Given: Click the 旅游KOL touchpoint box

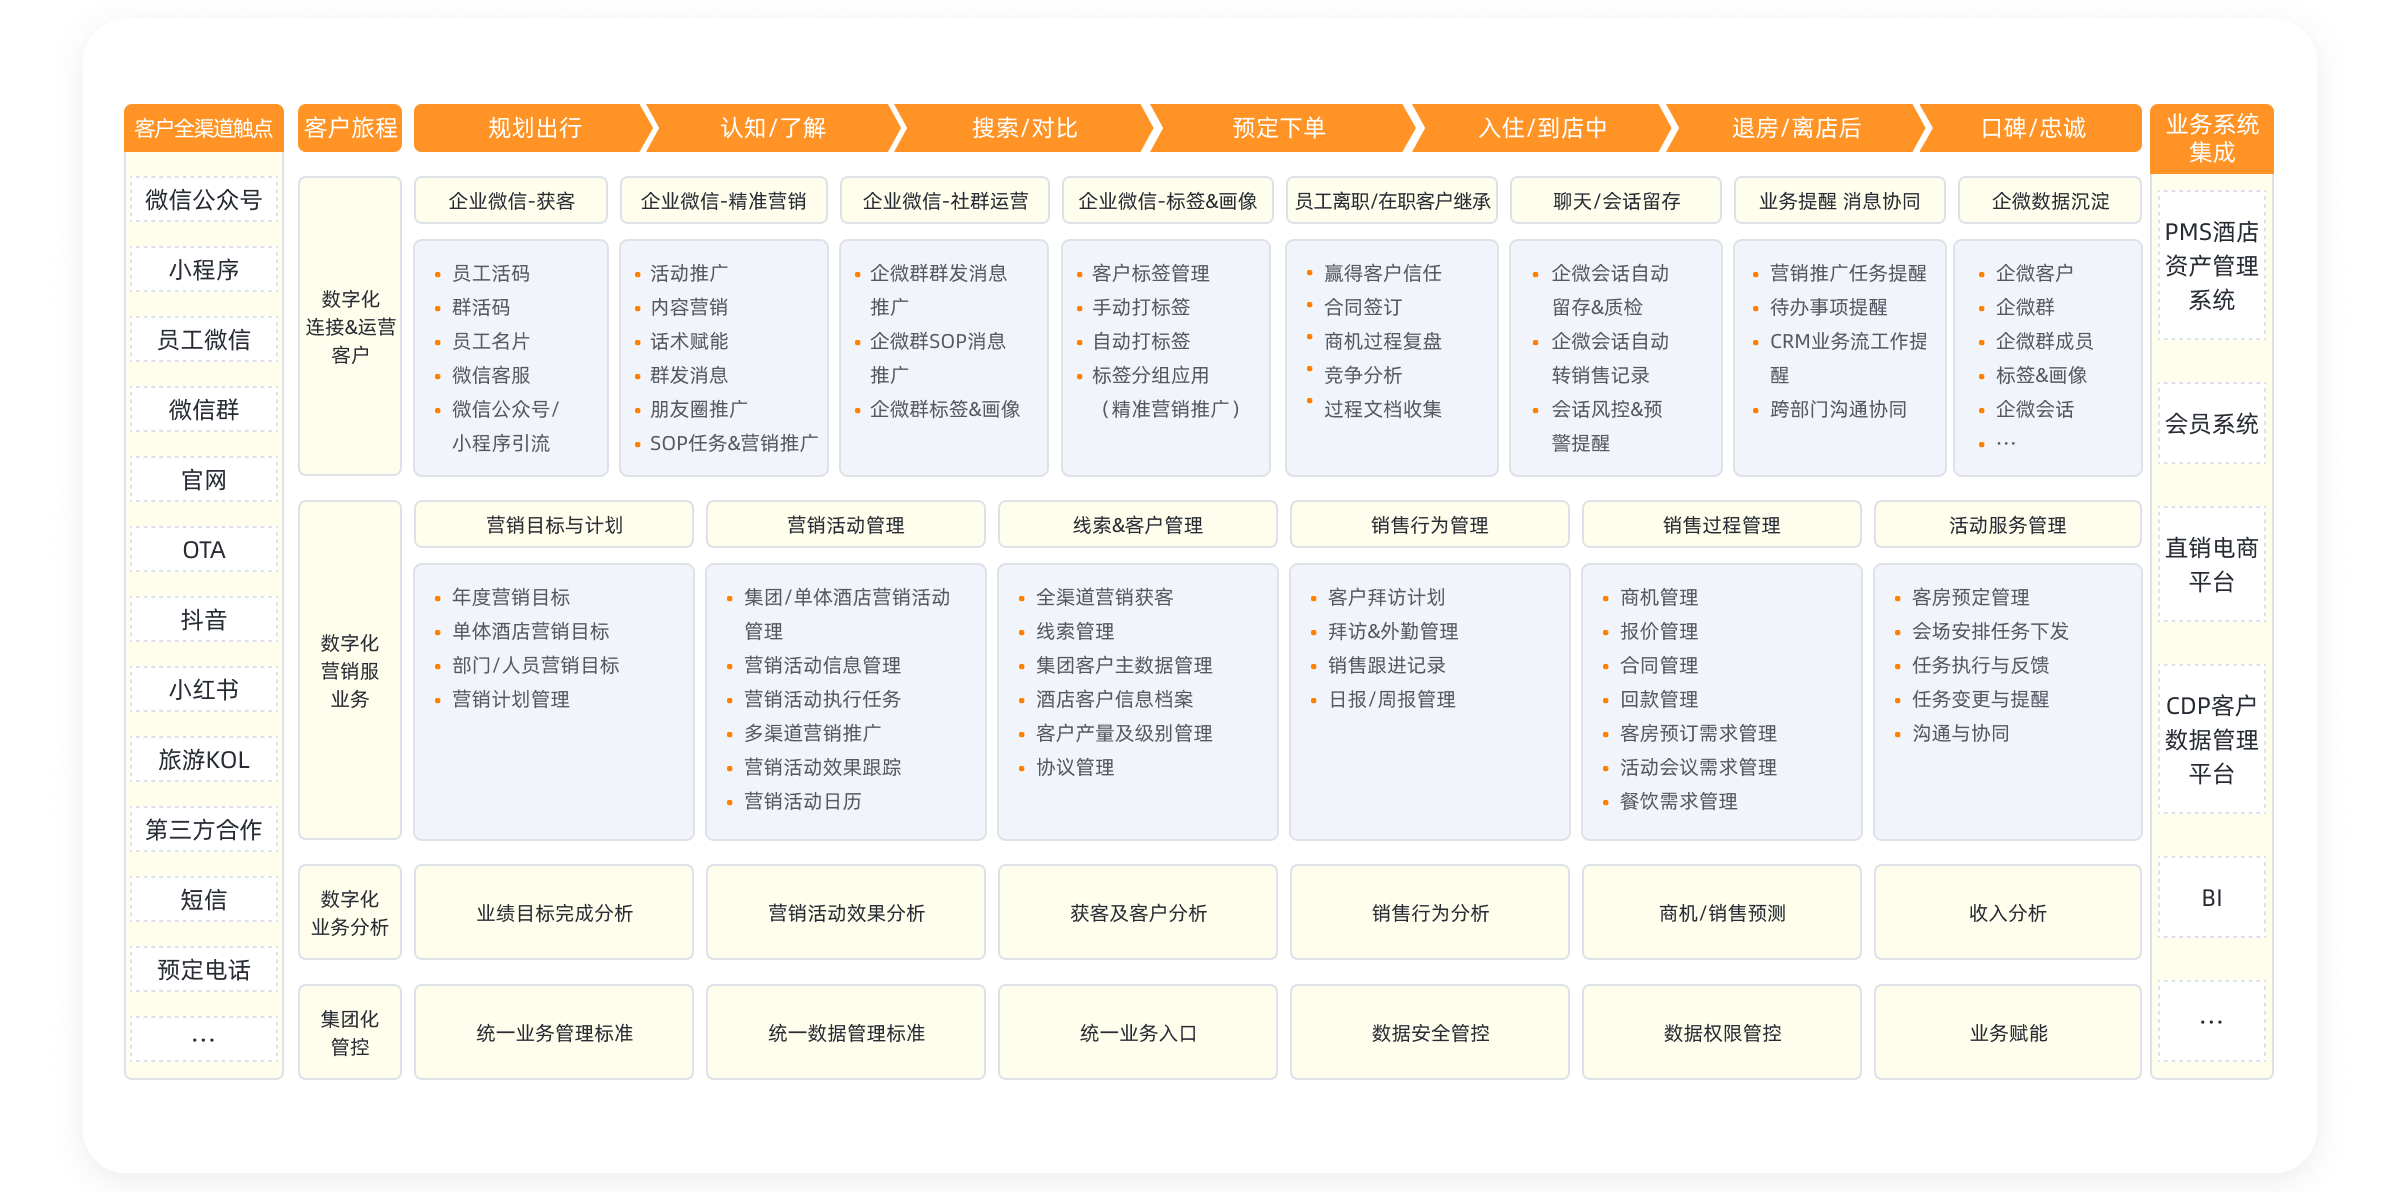Looking at the screenshot, I should click(203, 760).
